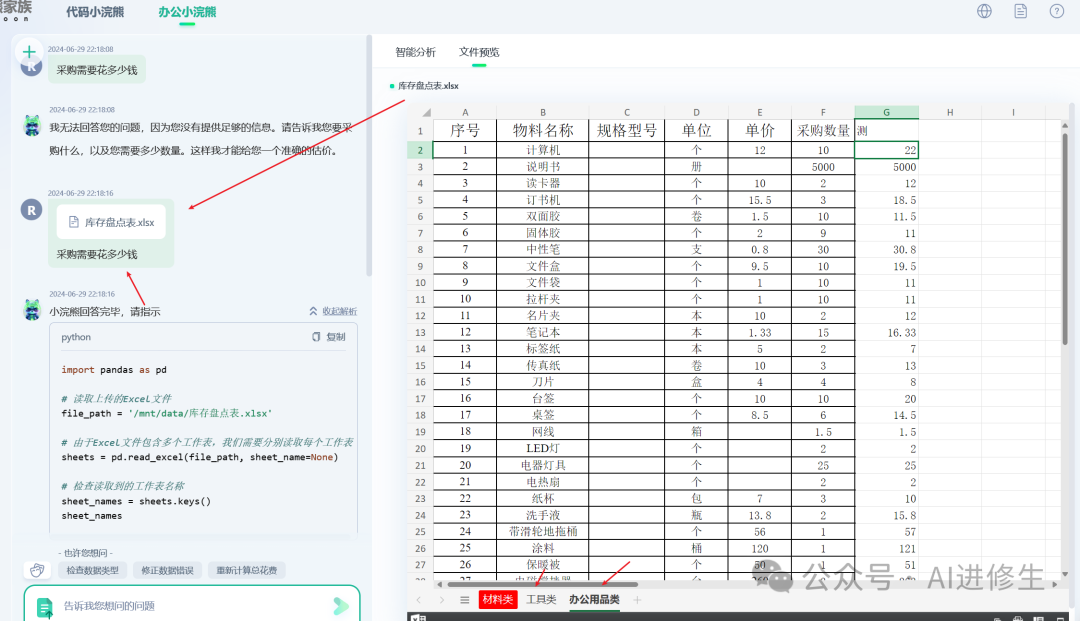Select column E header
The image size is (1080, 621).
point(760,112)
